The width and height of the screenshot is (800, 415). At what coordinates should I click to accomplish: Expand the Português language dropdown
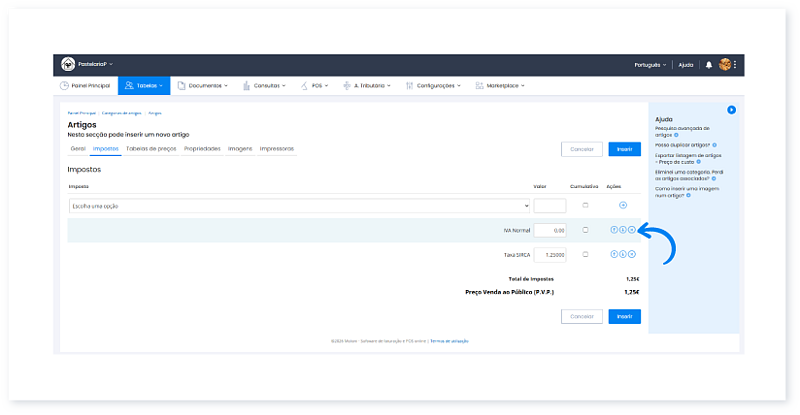(651, 64)
